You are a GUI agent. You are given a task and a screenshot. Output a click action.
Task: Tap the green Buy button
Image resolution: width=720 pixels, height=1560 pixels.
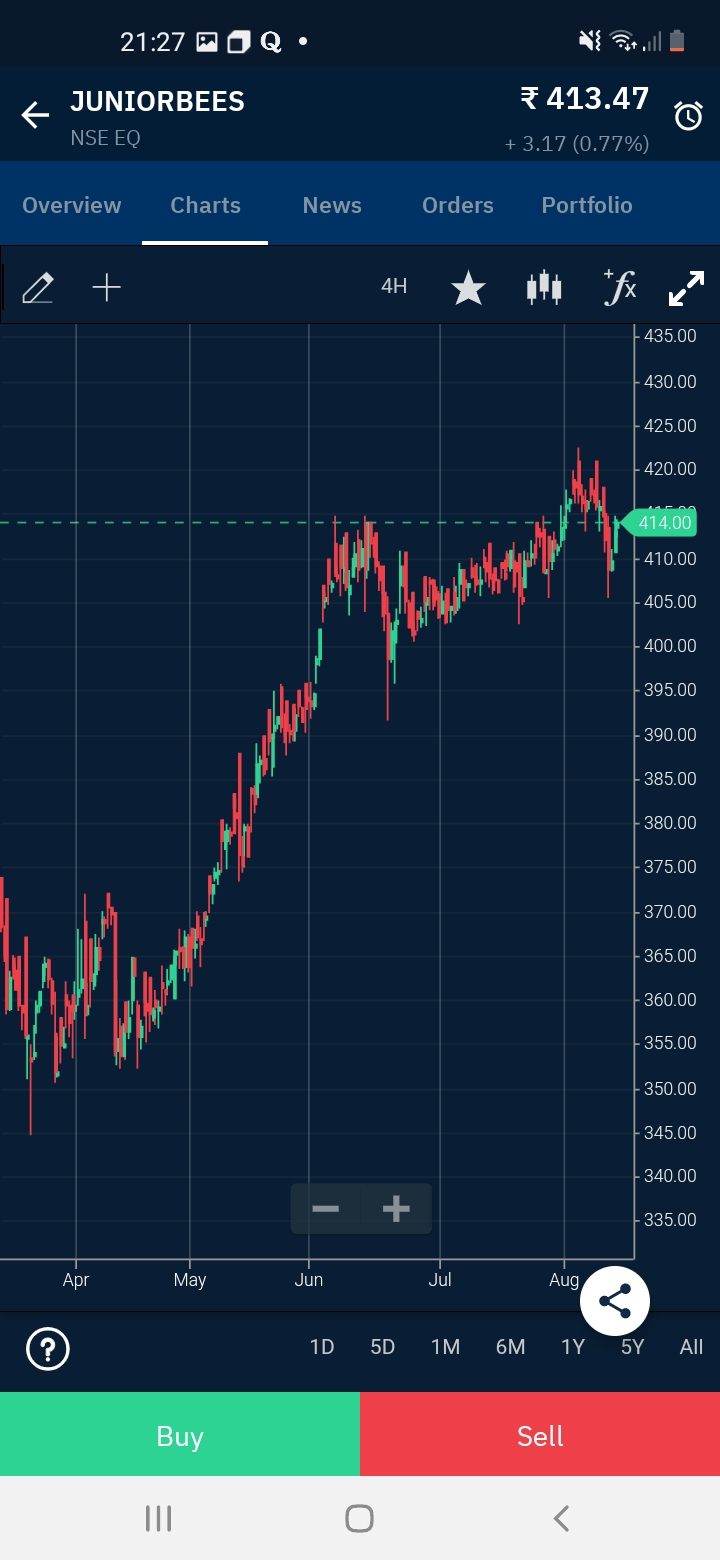[x=180, y=1435]
